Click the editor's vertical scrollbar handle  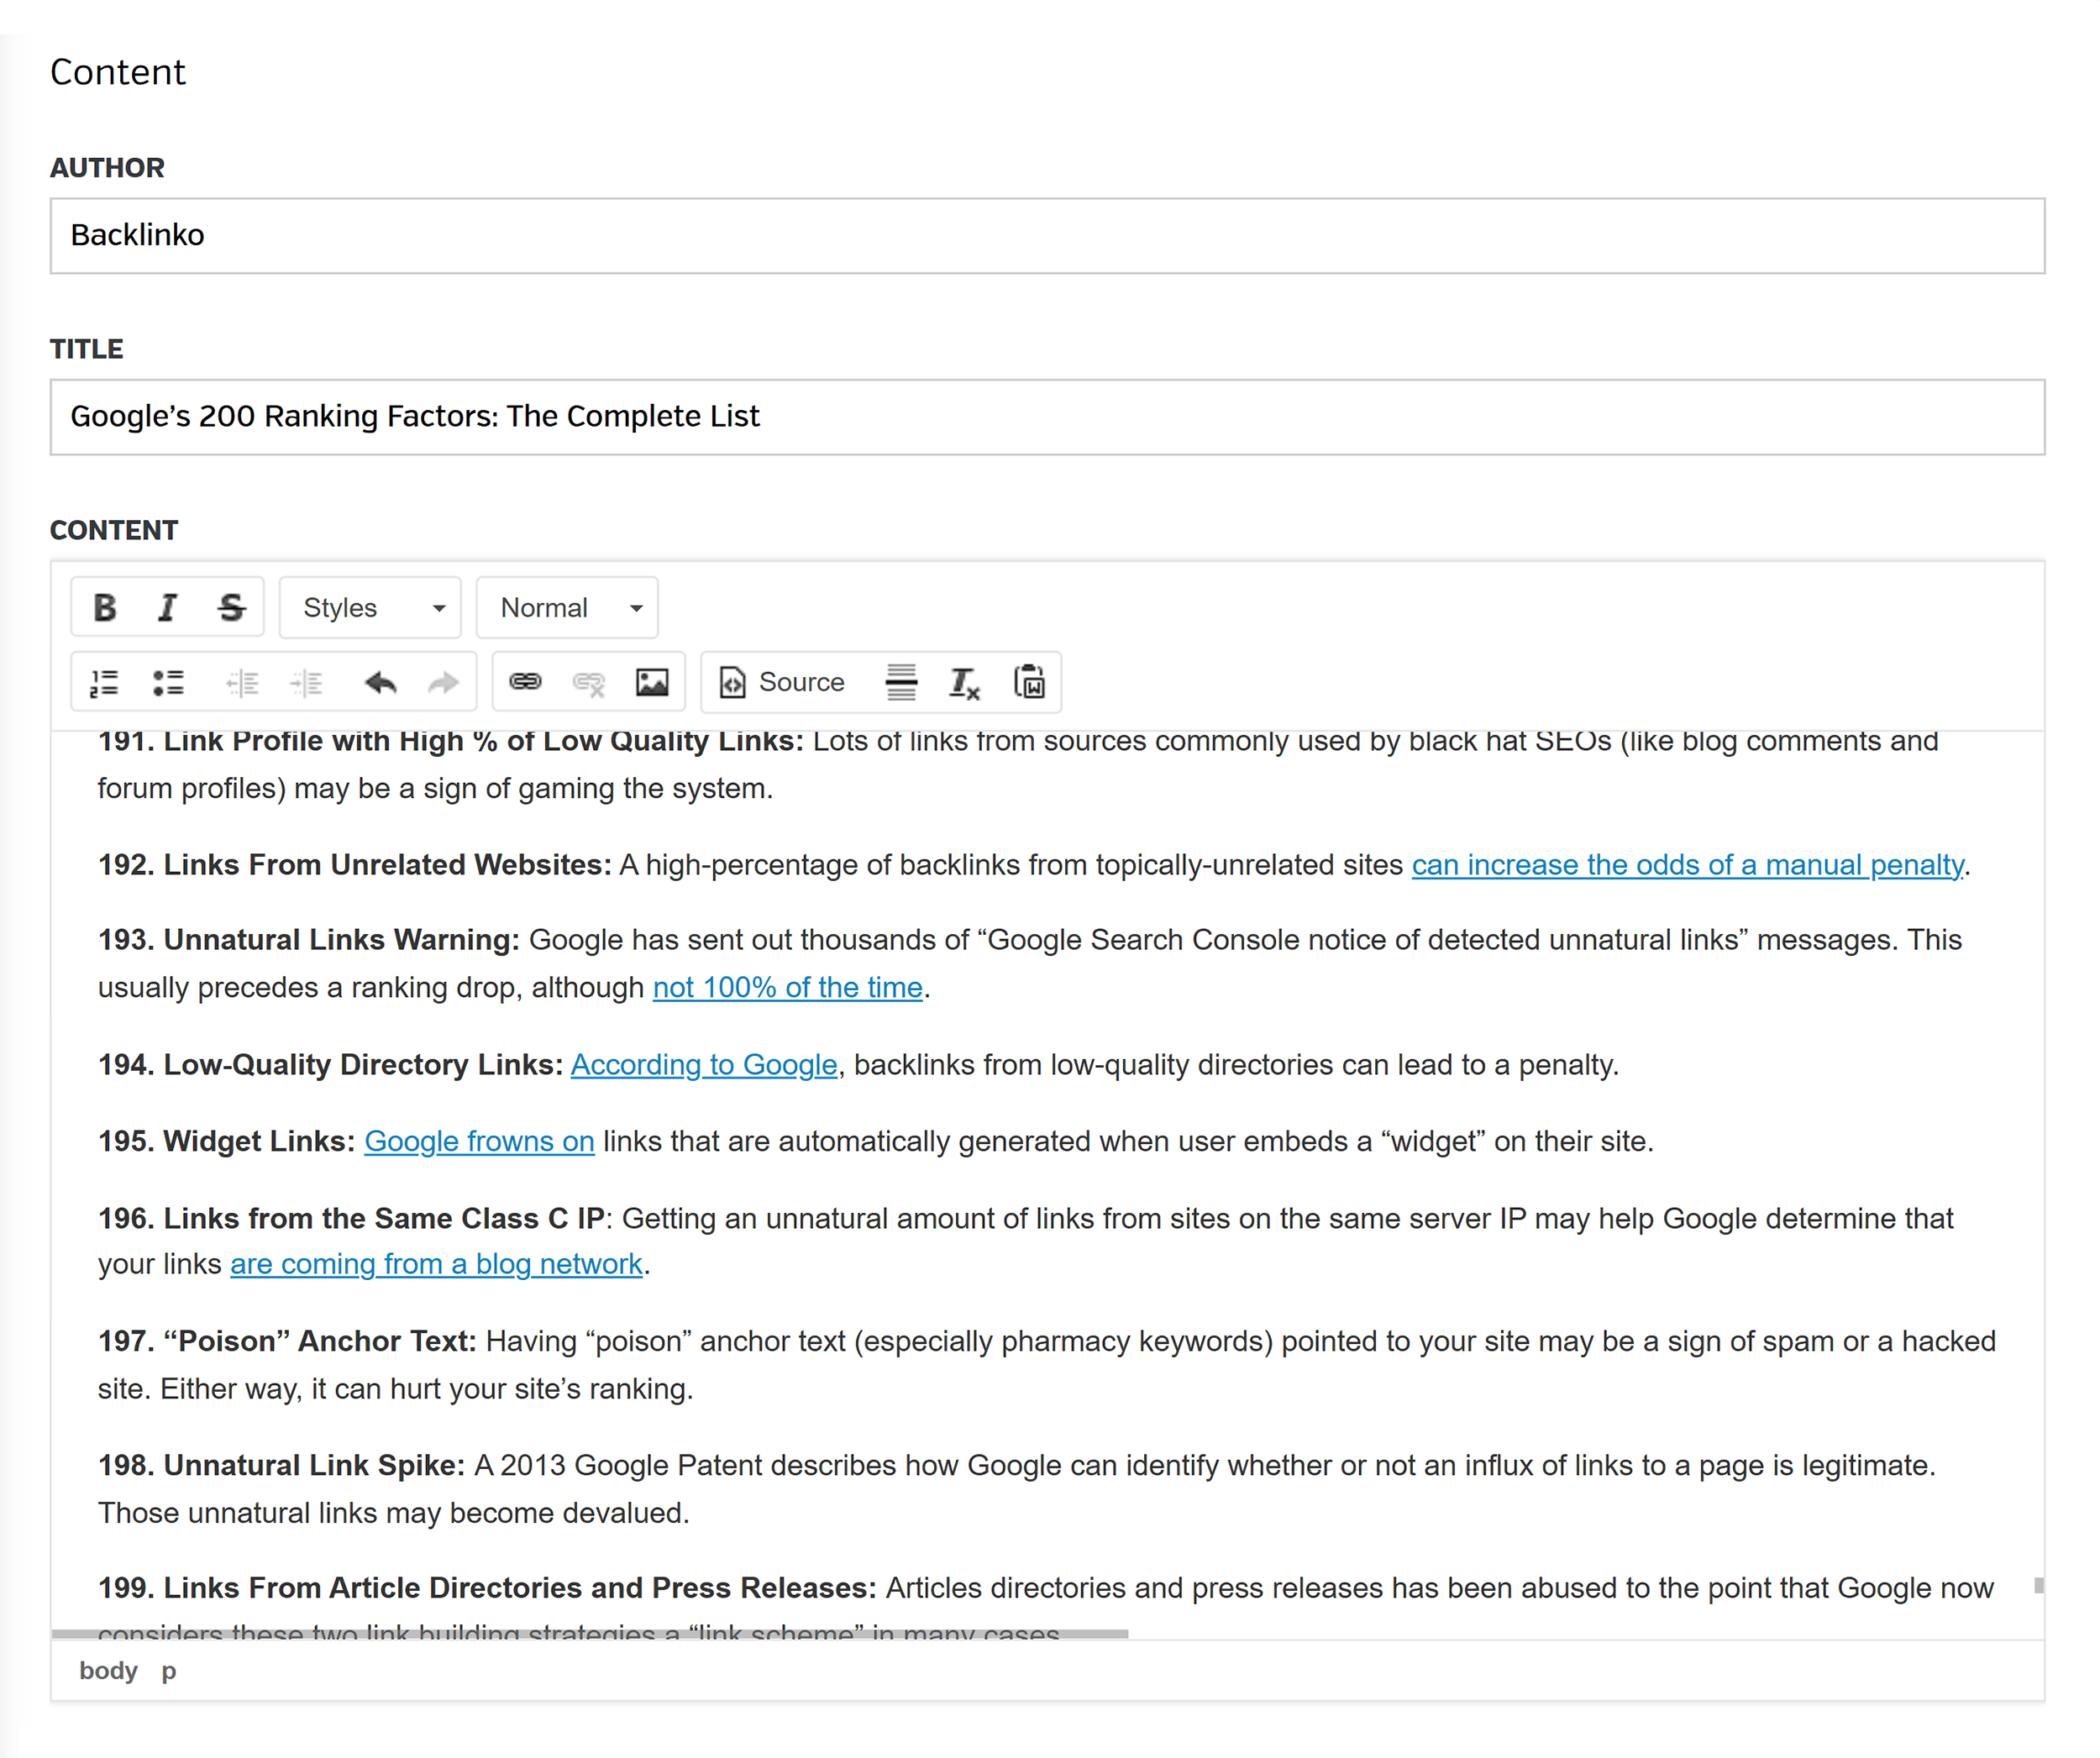2038,1585
